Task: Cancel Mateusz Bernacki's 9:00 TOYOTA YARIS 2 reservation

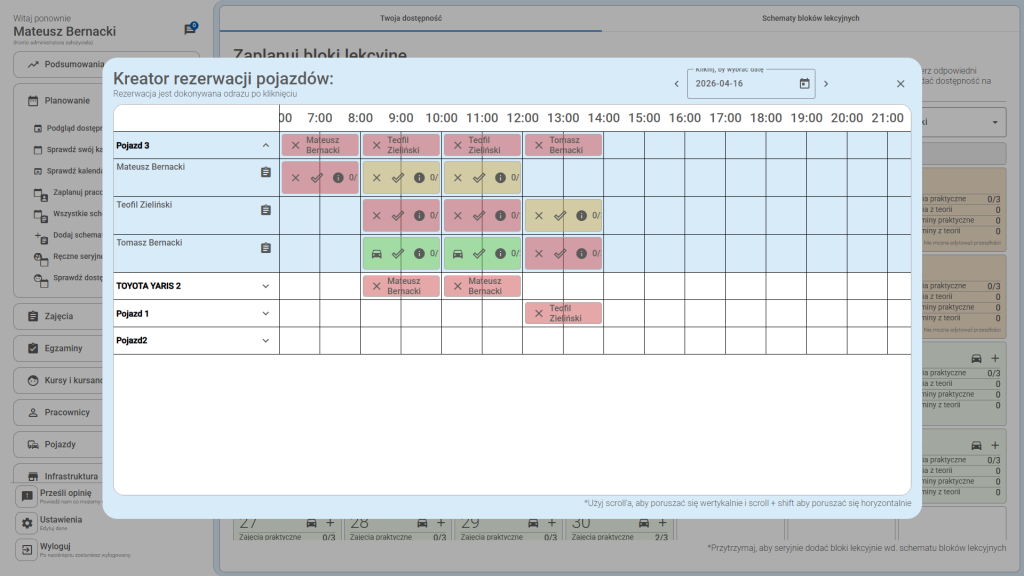Action: click(x=377, y=287)
